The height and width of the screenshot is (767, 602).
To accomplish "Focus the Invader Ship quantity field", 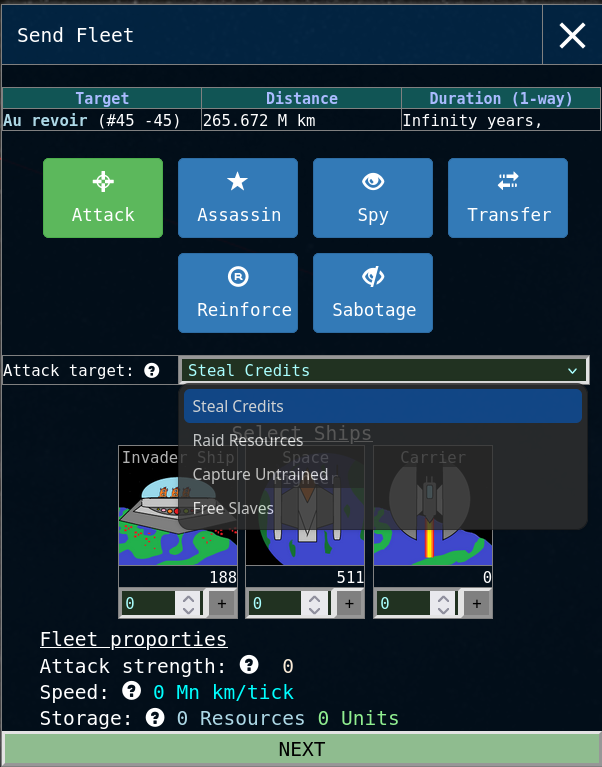I will pos(148,603).
